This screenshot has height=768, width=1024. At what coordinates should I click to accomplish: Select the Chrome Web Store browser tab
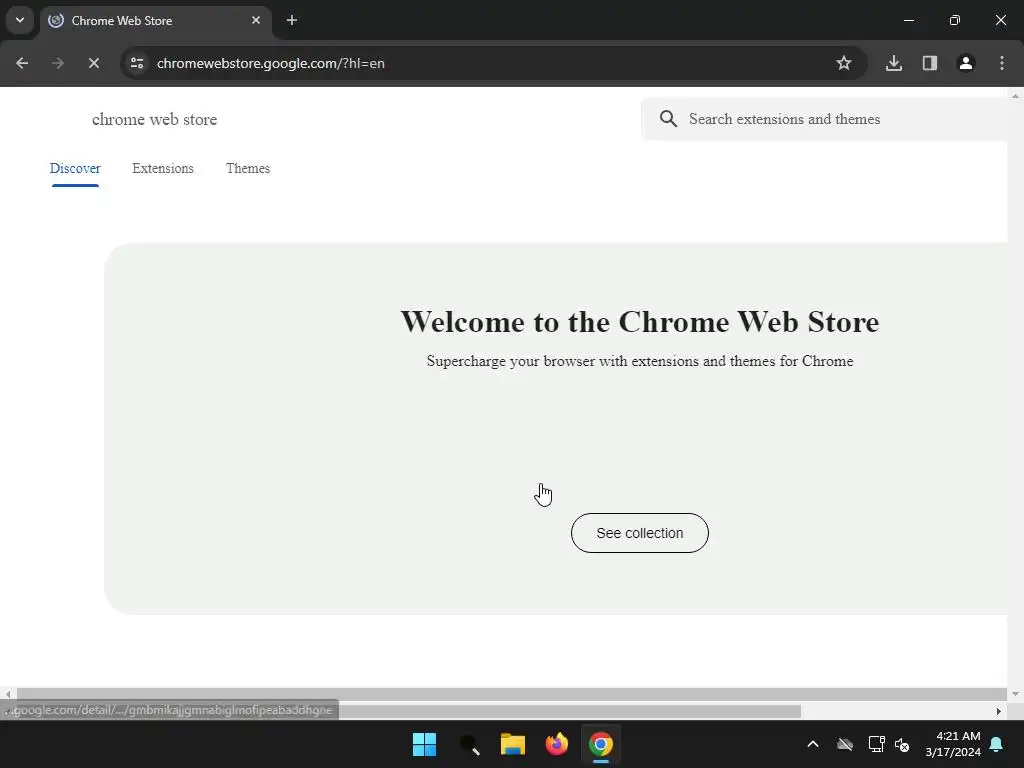click(x=155, y=21)
